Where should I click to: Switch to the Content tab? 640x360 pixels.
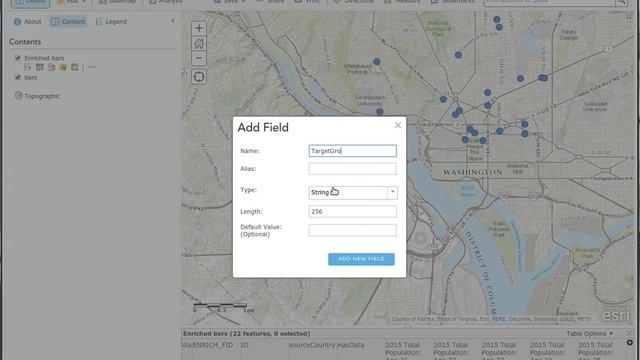pyautogui.click(x=68, y=22)
